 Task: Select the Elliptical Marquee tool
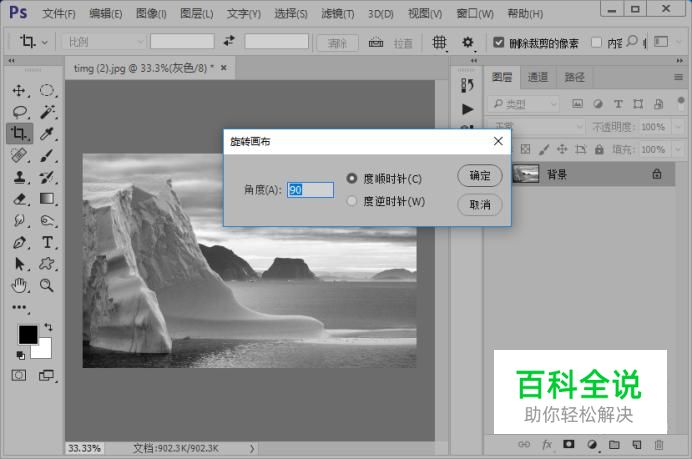coord(47,90)
